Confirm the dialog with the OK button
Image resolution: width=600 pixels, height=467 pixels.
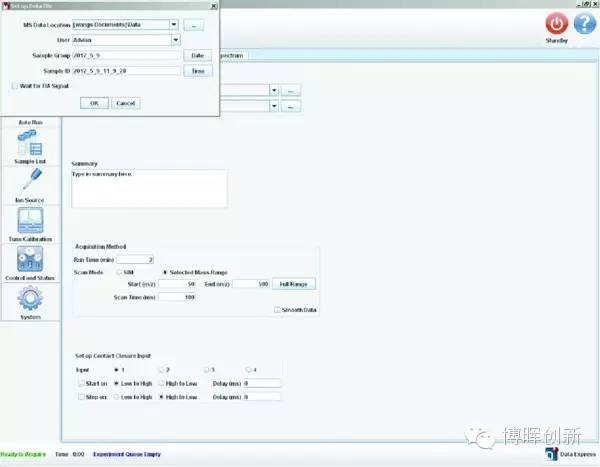click(93, 103)
